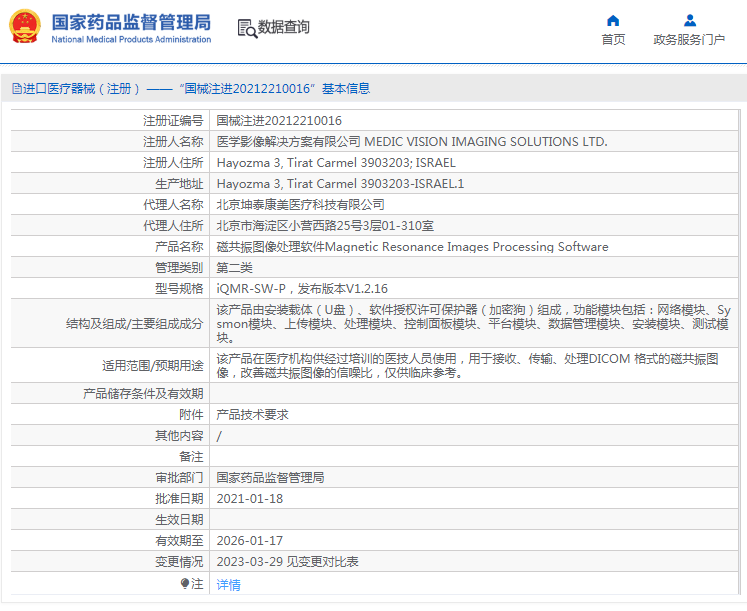Click the document icon before 进口医疗器械
Viewport: 747px width, 611px height.
click(17, 89)
